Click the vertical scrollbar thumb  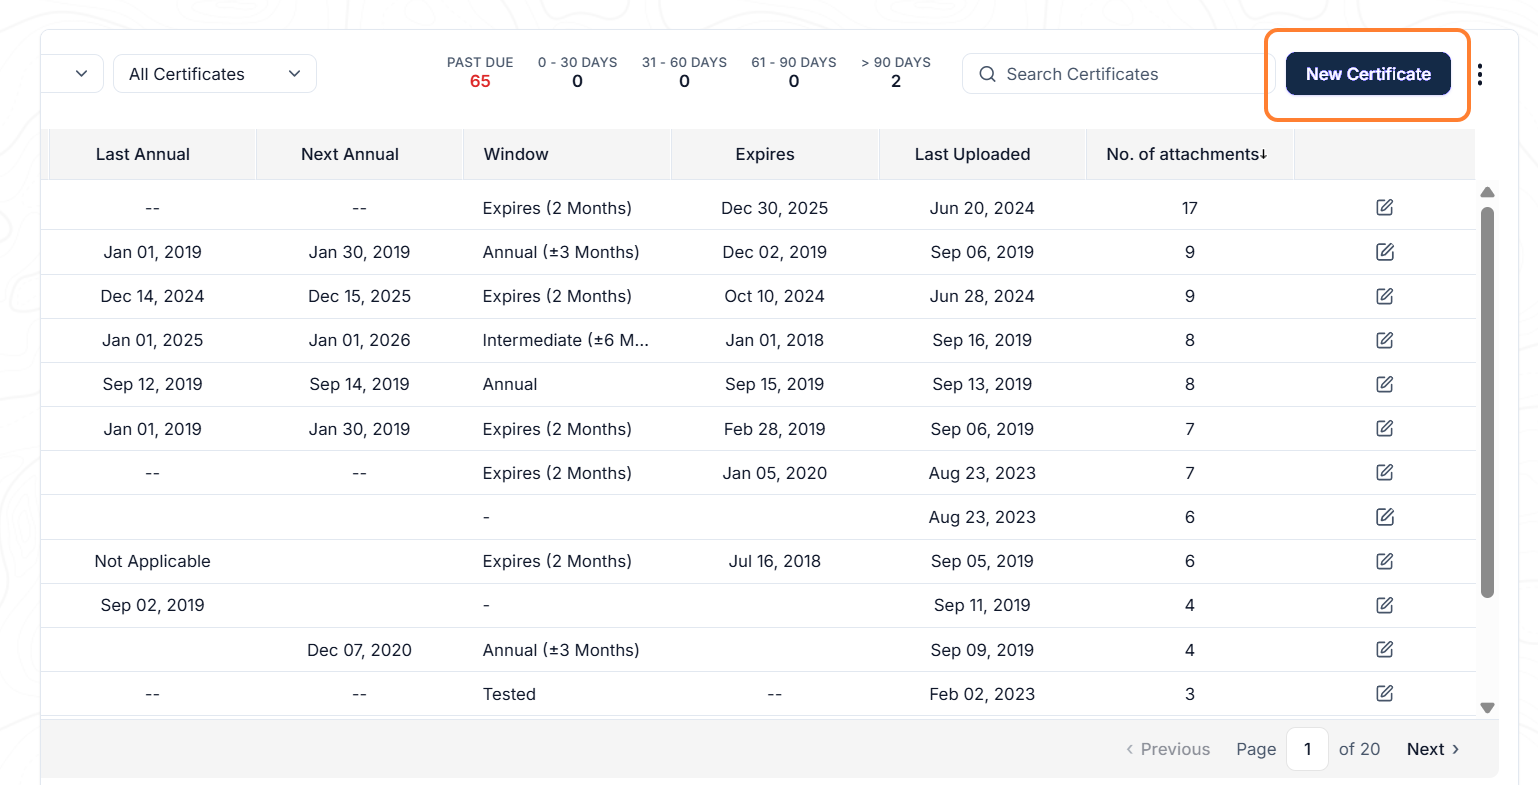click(x=1487, y=402)
